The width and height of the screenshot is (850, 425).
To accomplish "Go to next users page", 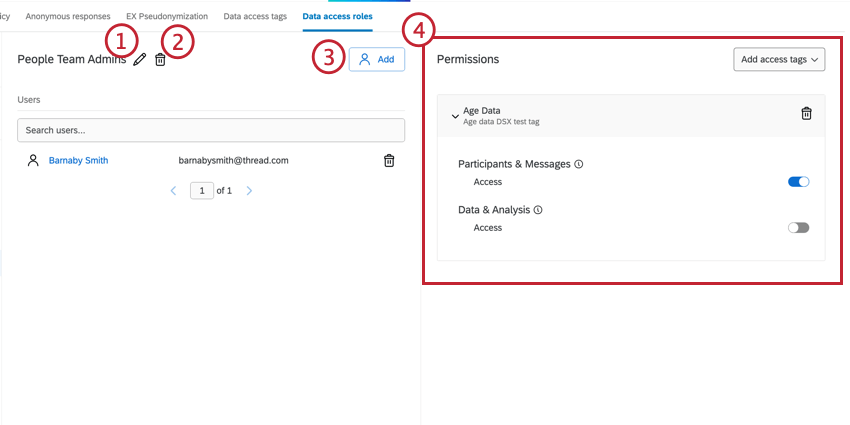I will click(x=249, y=191).
